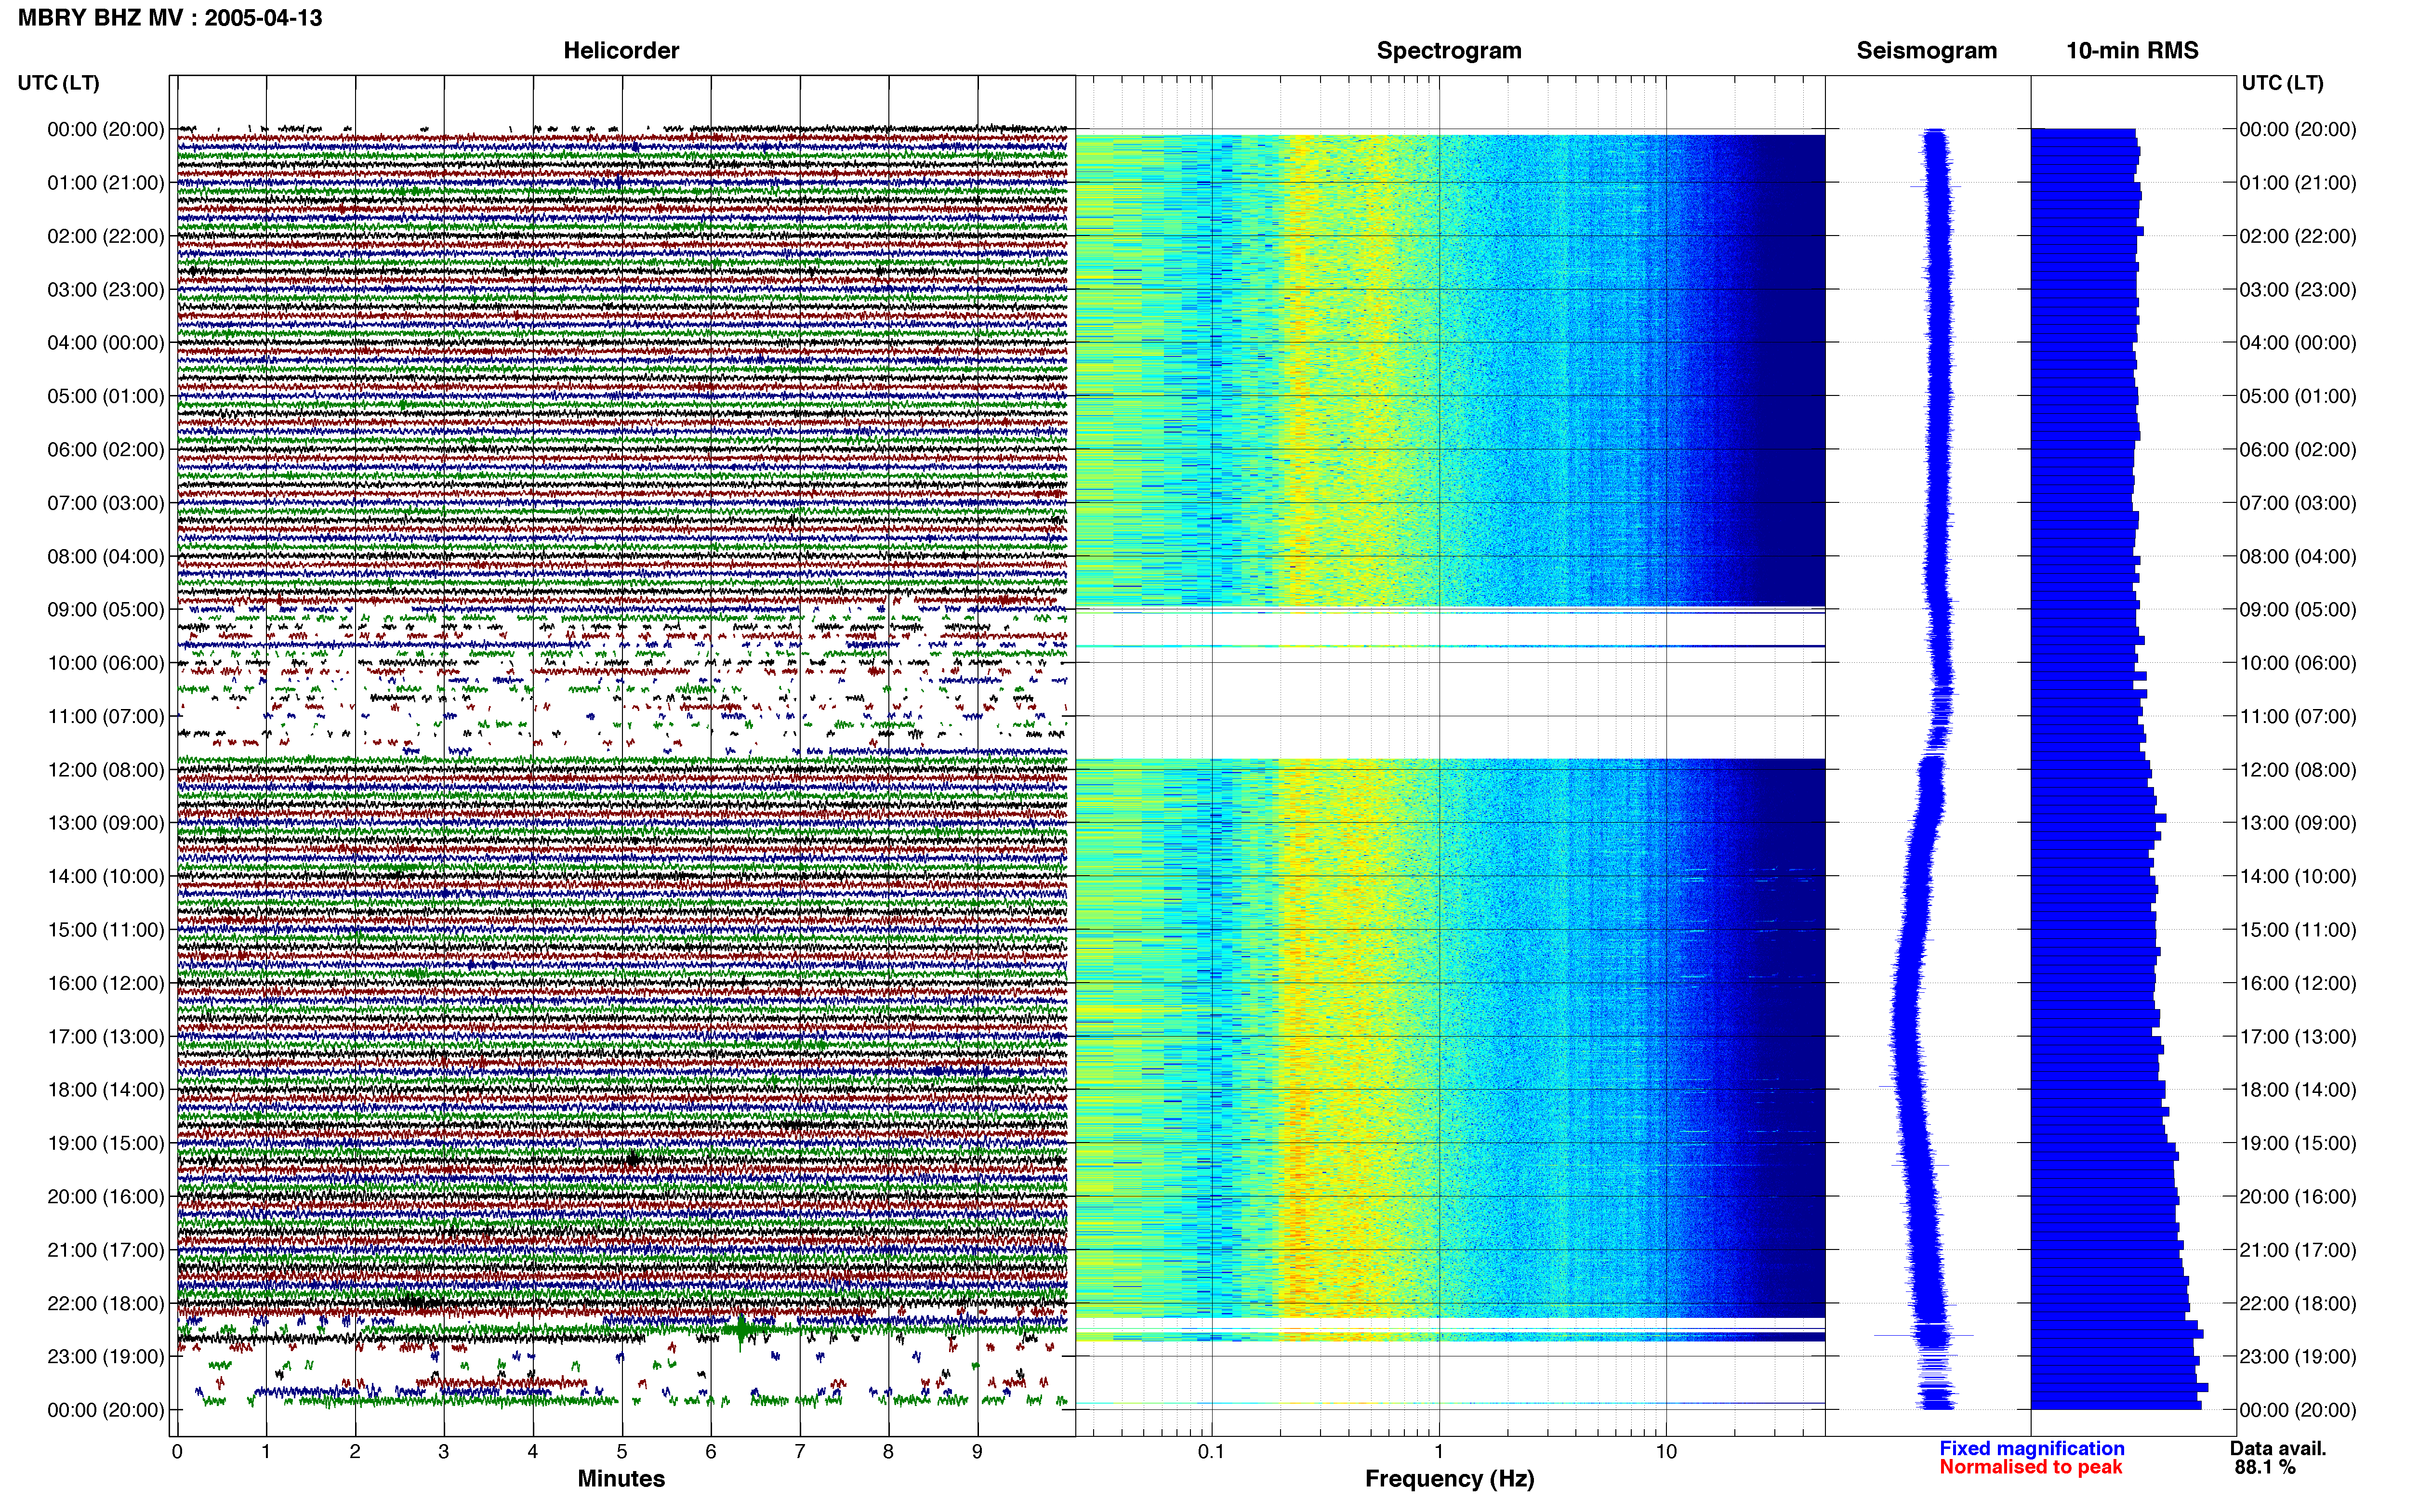Click the '5' minute tick label
This screenshot has width=2418, height=1512.
pyautogui.click(x=622, y=1451)
